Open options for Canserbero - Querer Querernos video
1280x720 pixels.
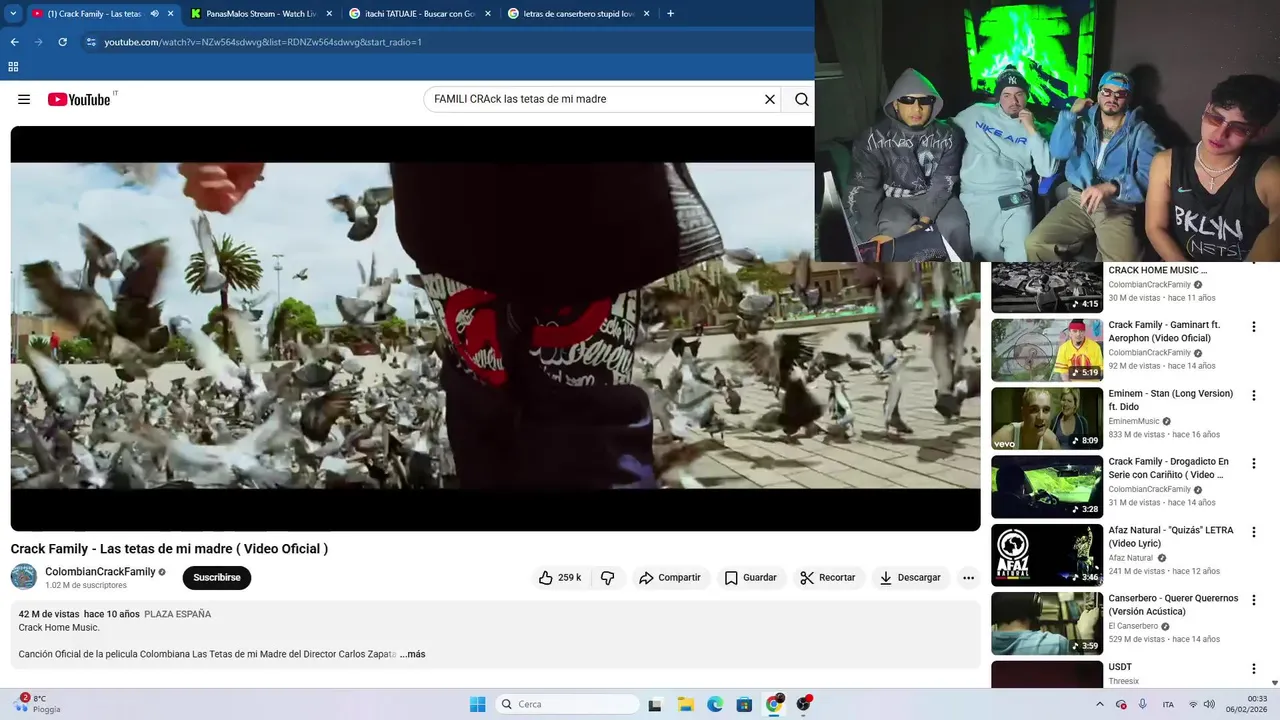(1254, 600)
